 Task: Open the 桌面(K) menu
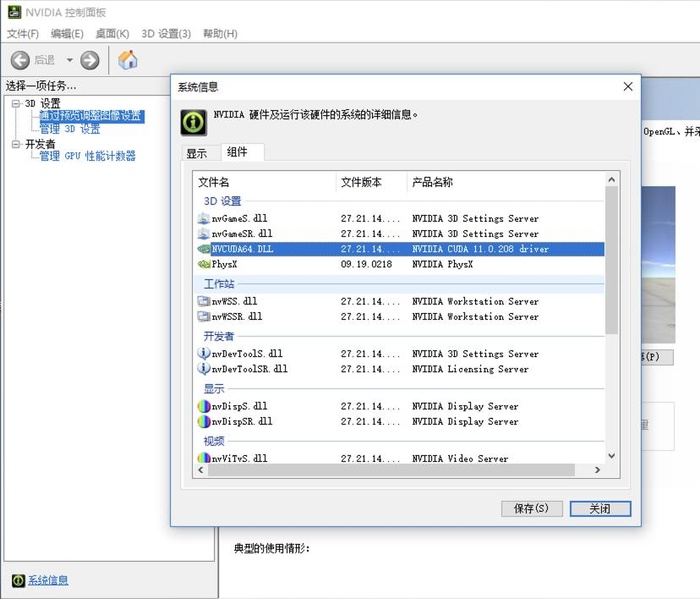[x=112, y=34]
